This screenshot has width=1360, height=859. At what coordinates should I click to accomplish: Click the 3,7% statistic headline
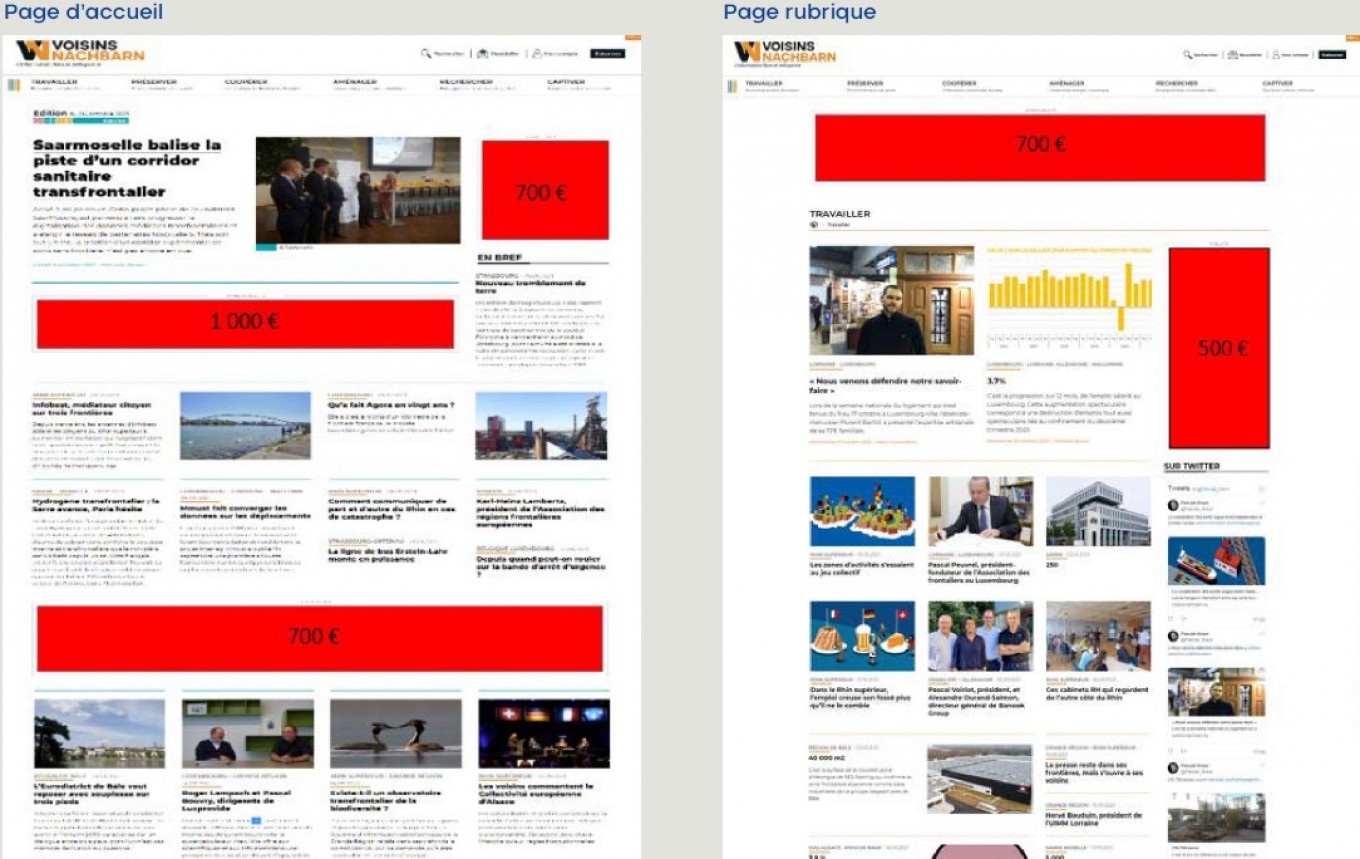pyautogui.click(x=996, y=381)
